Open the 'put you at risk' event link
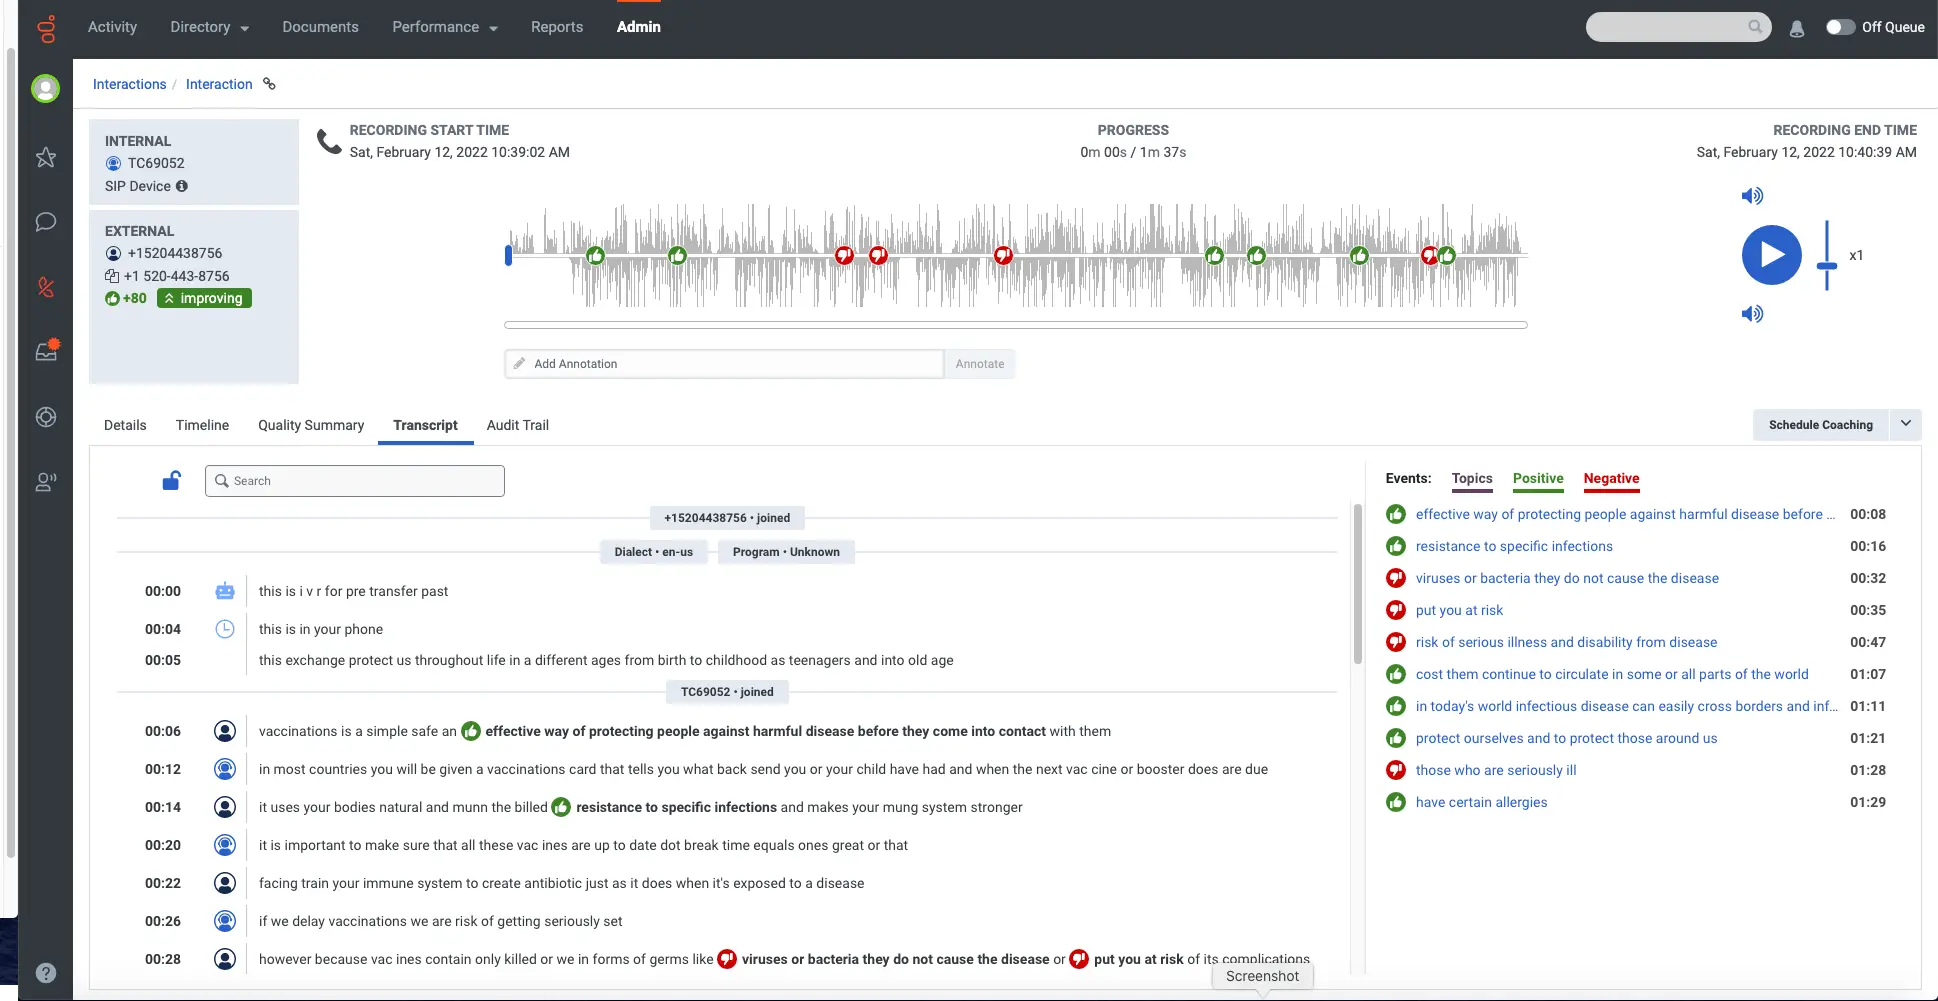The width and height of the screenshot is (1938, 1001). 1459,610
